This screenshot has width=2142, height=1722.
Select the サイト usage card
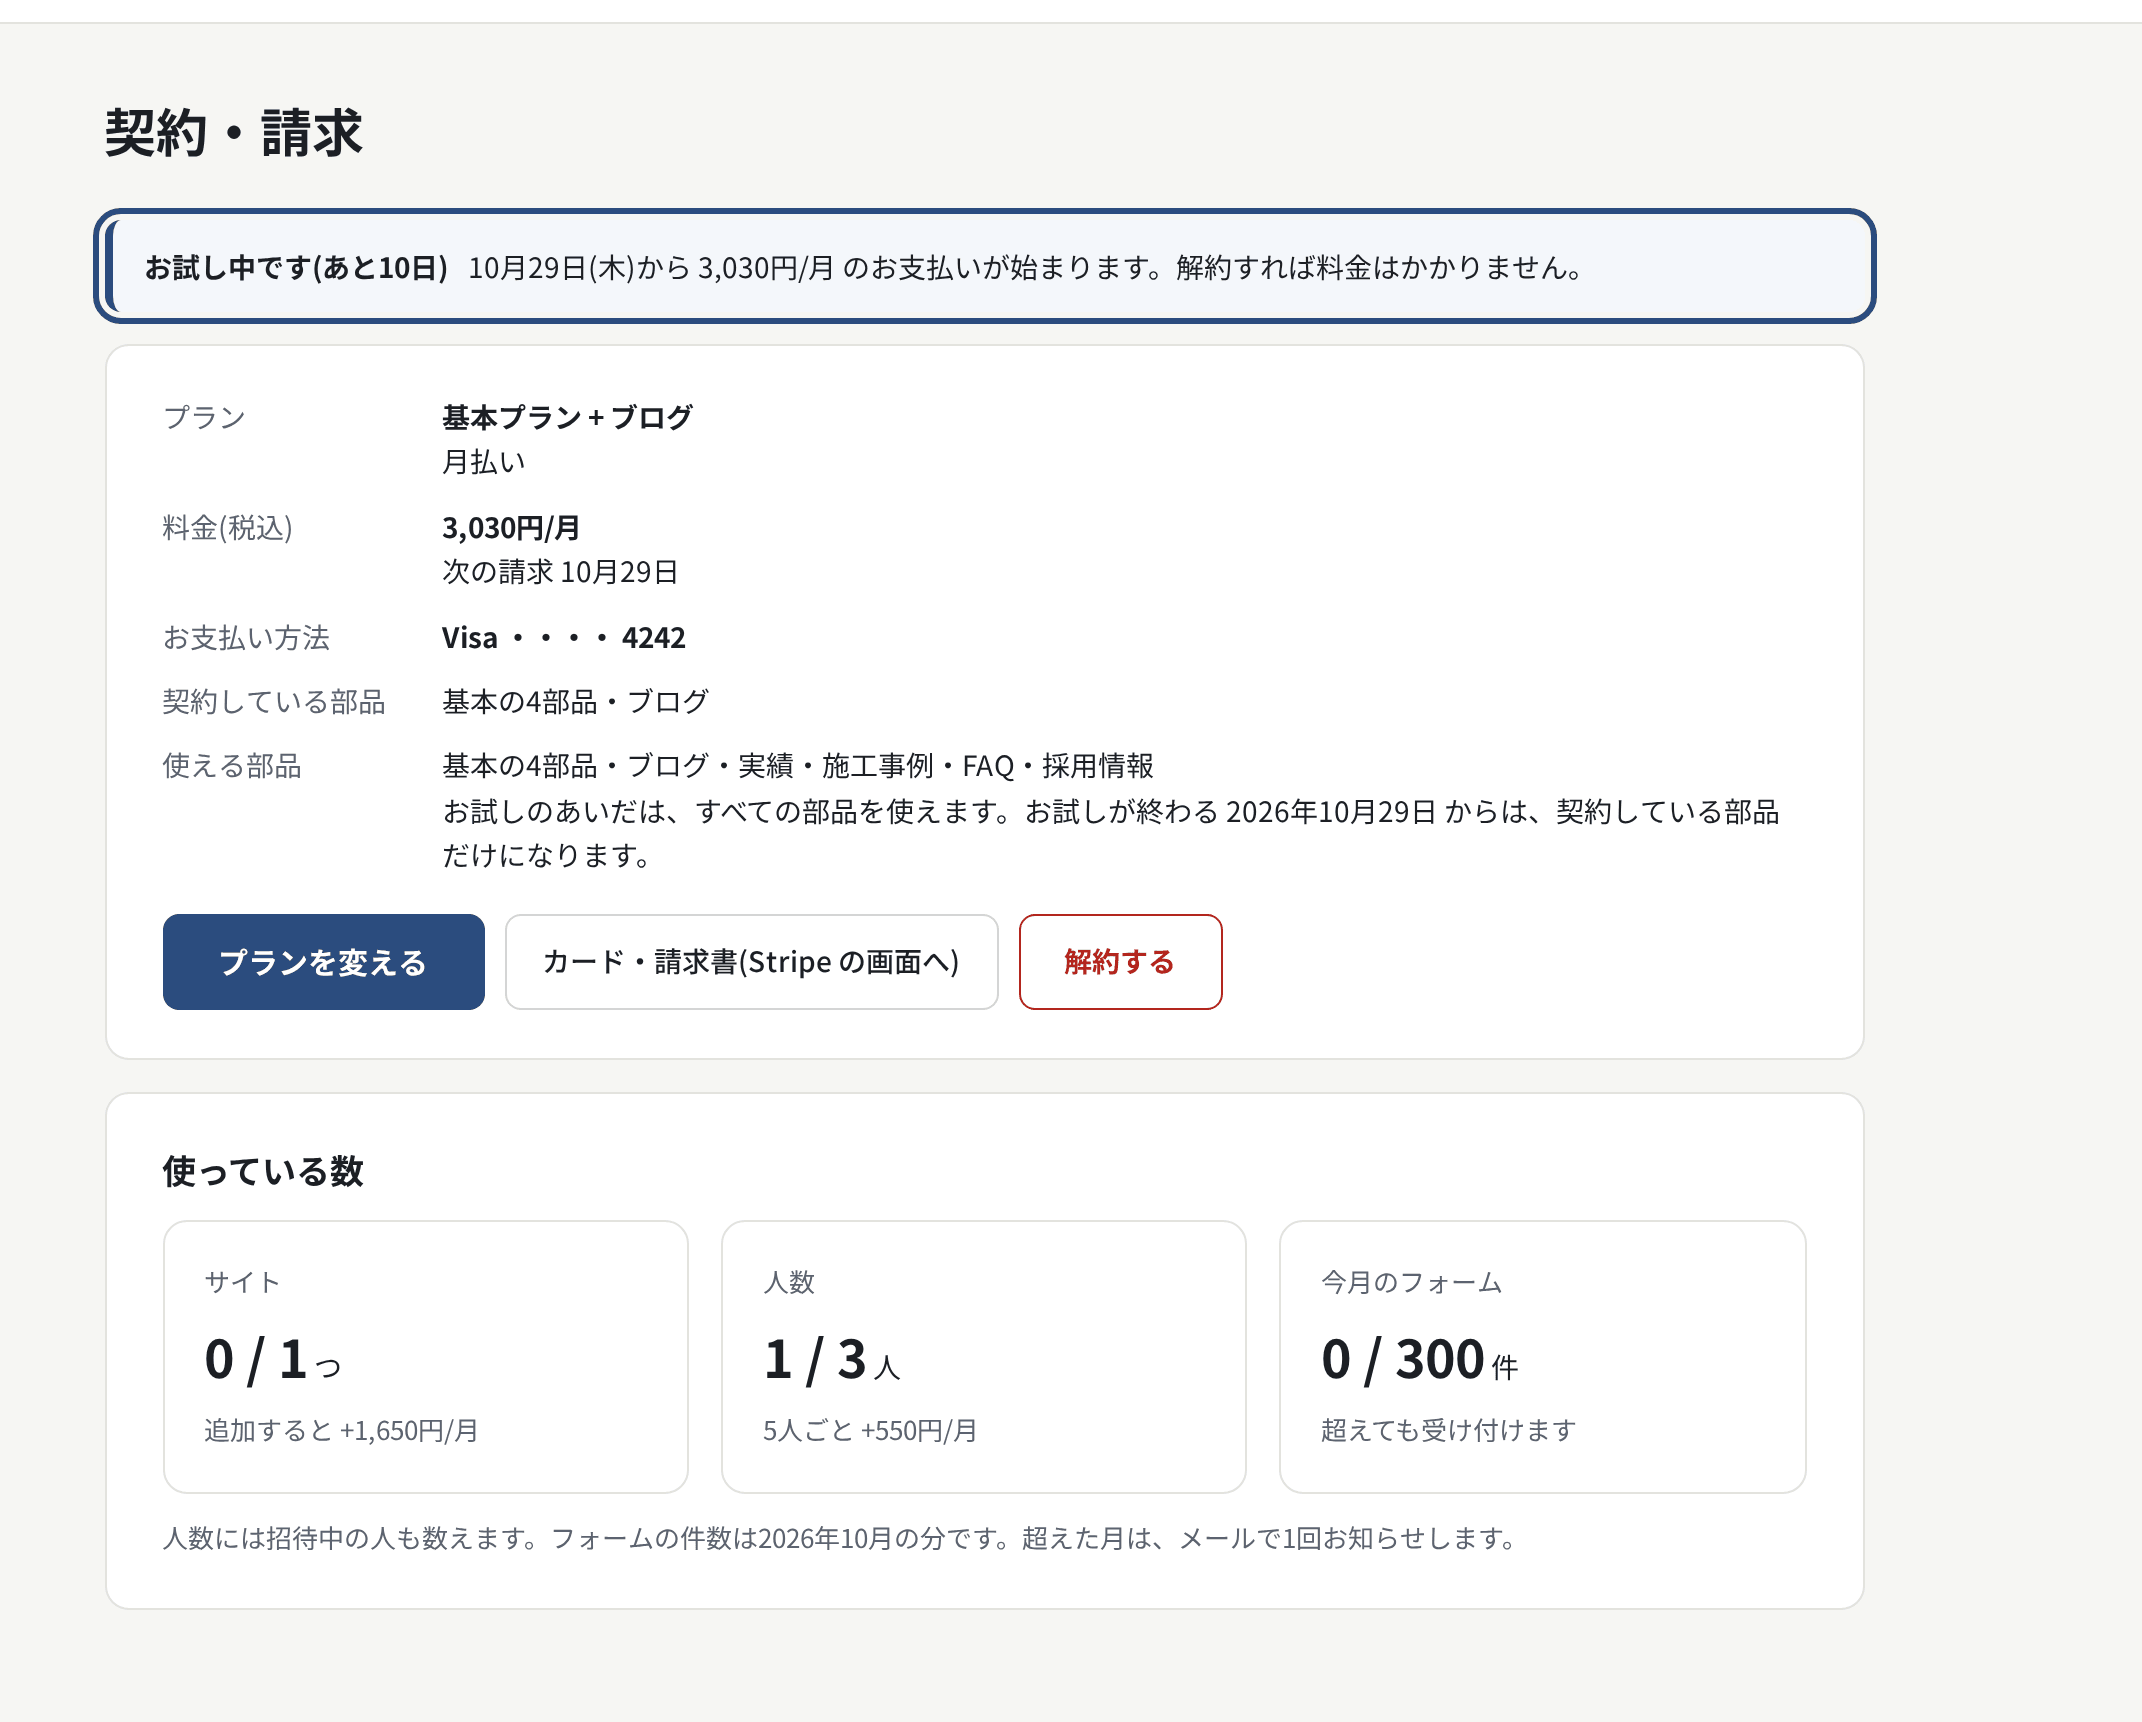coord(426,1356)
